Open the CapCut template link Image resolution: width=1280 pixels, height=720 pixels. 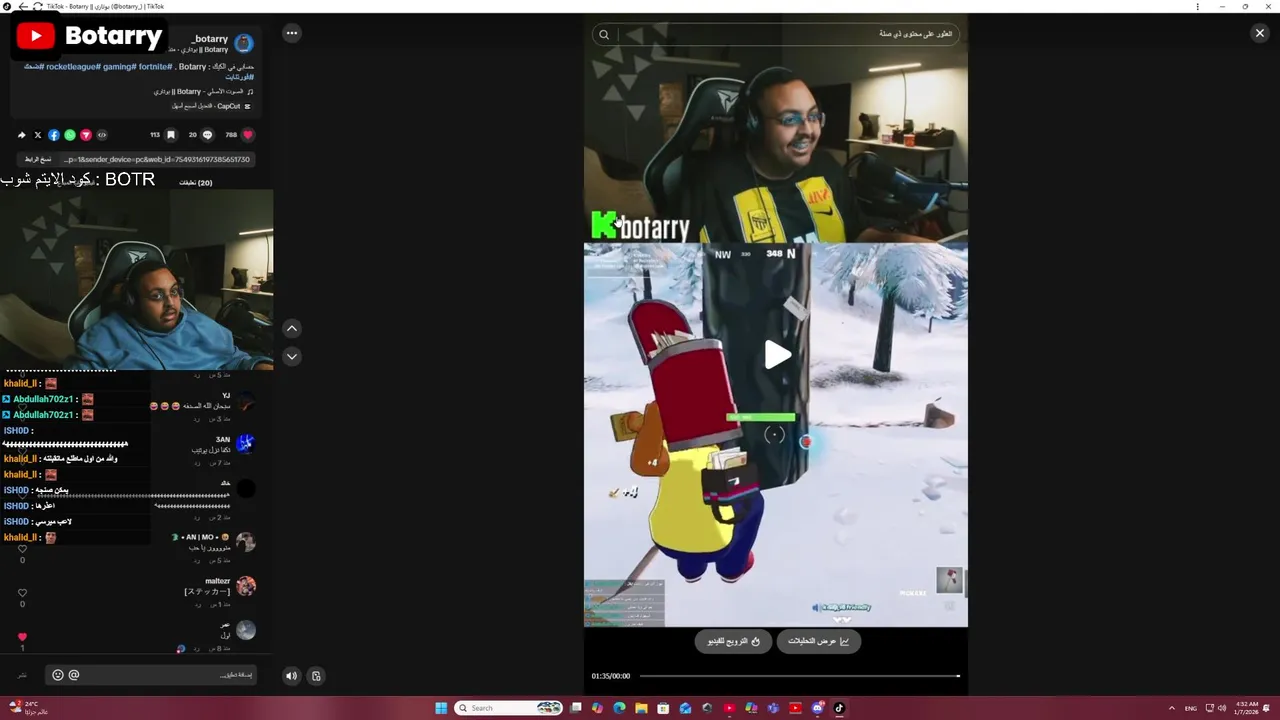[212, 106]
